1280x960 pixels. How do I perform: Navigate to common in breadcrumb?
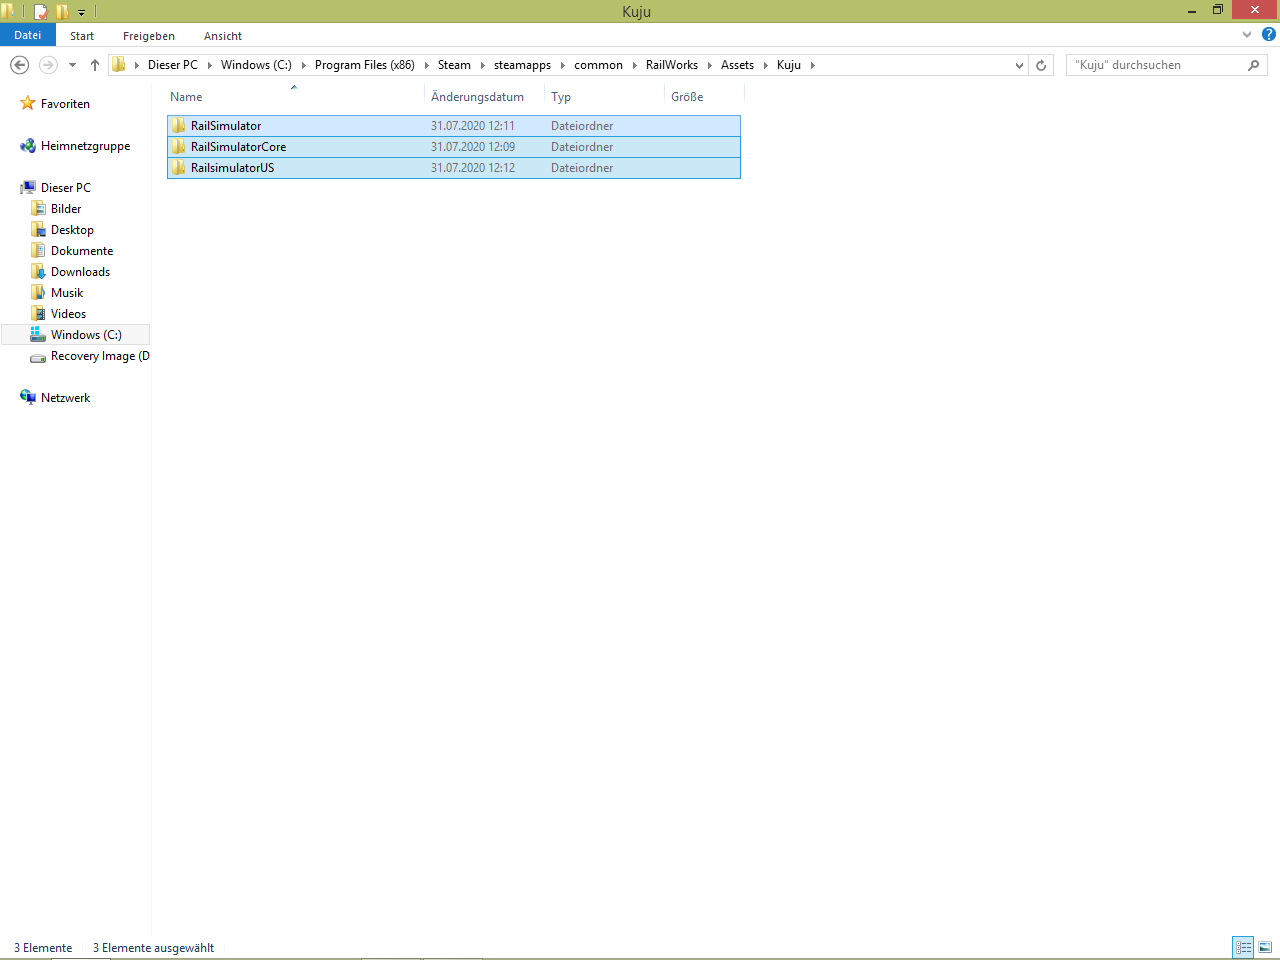pyautogui.click(x=598, y=65)
